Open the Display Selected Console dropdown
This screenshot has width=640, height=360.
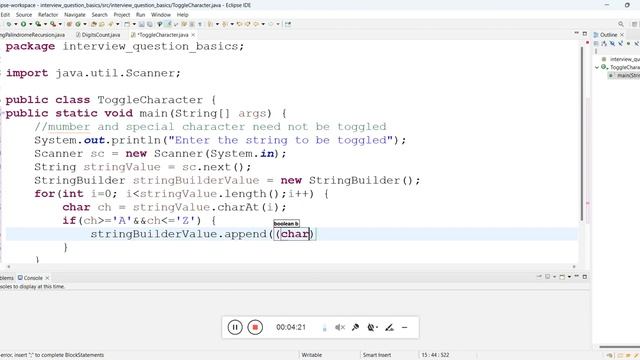coord(554,277)
